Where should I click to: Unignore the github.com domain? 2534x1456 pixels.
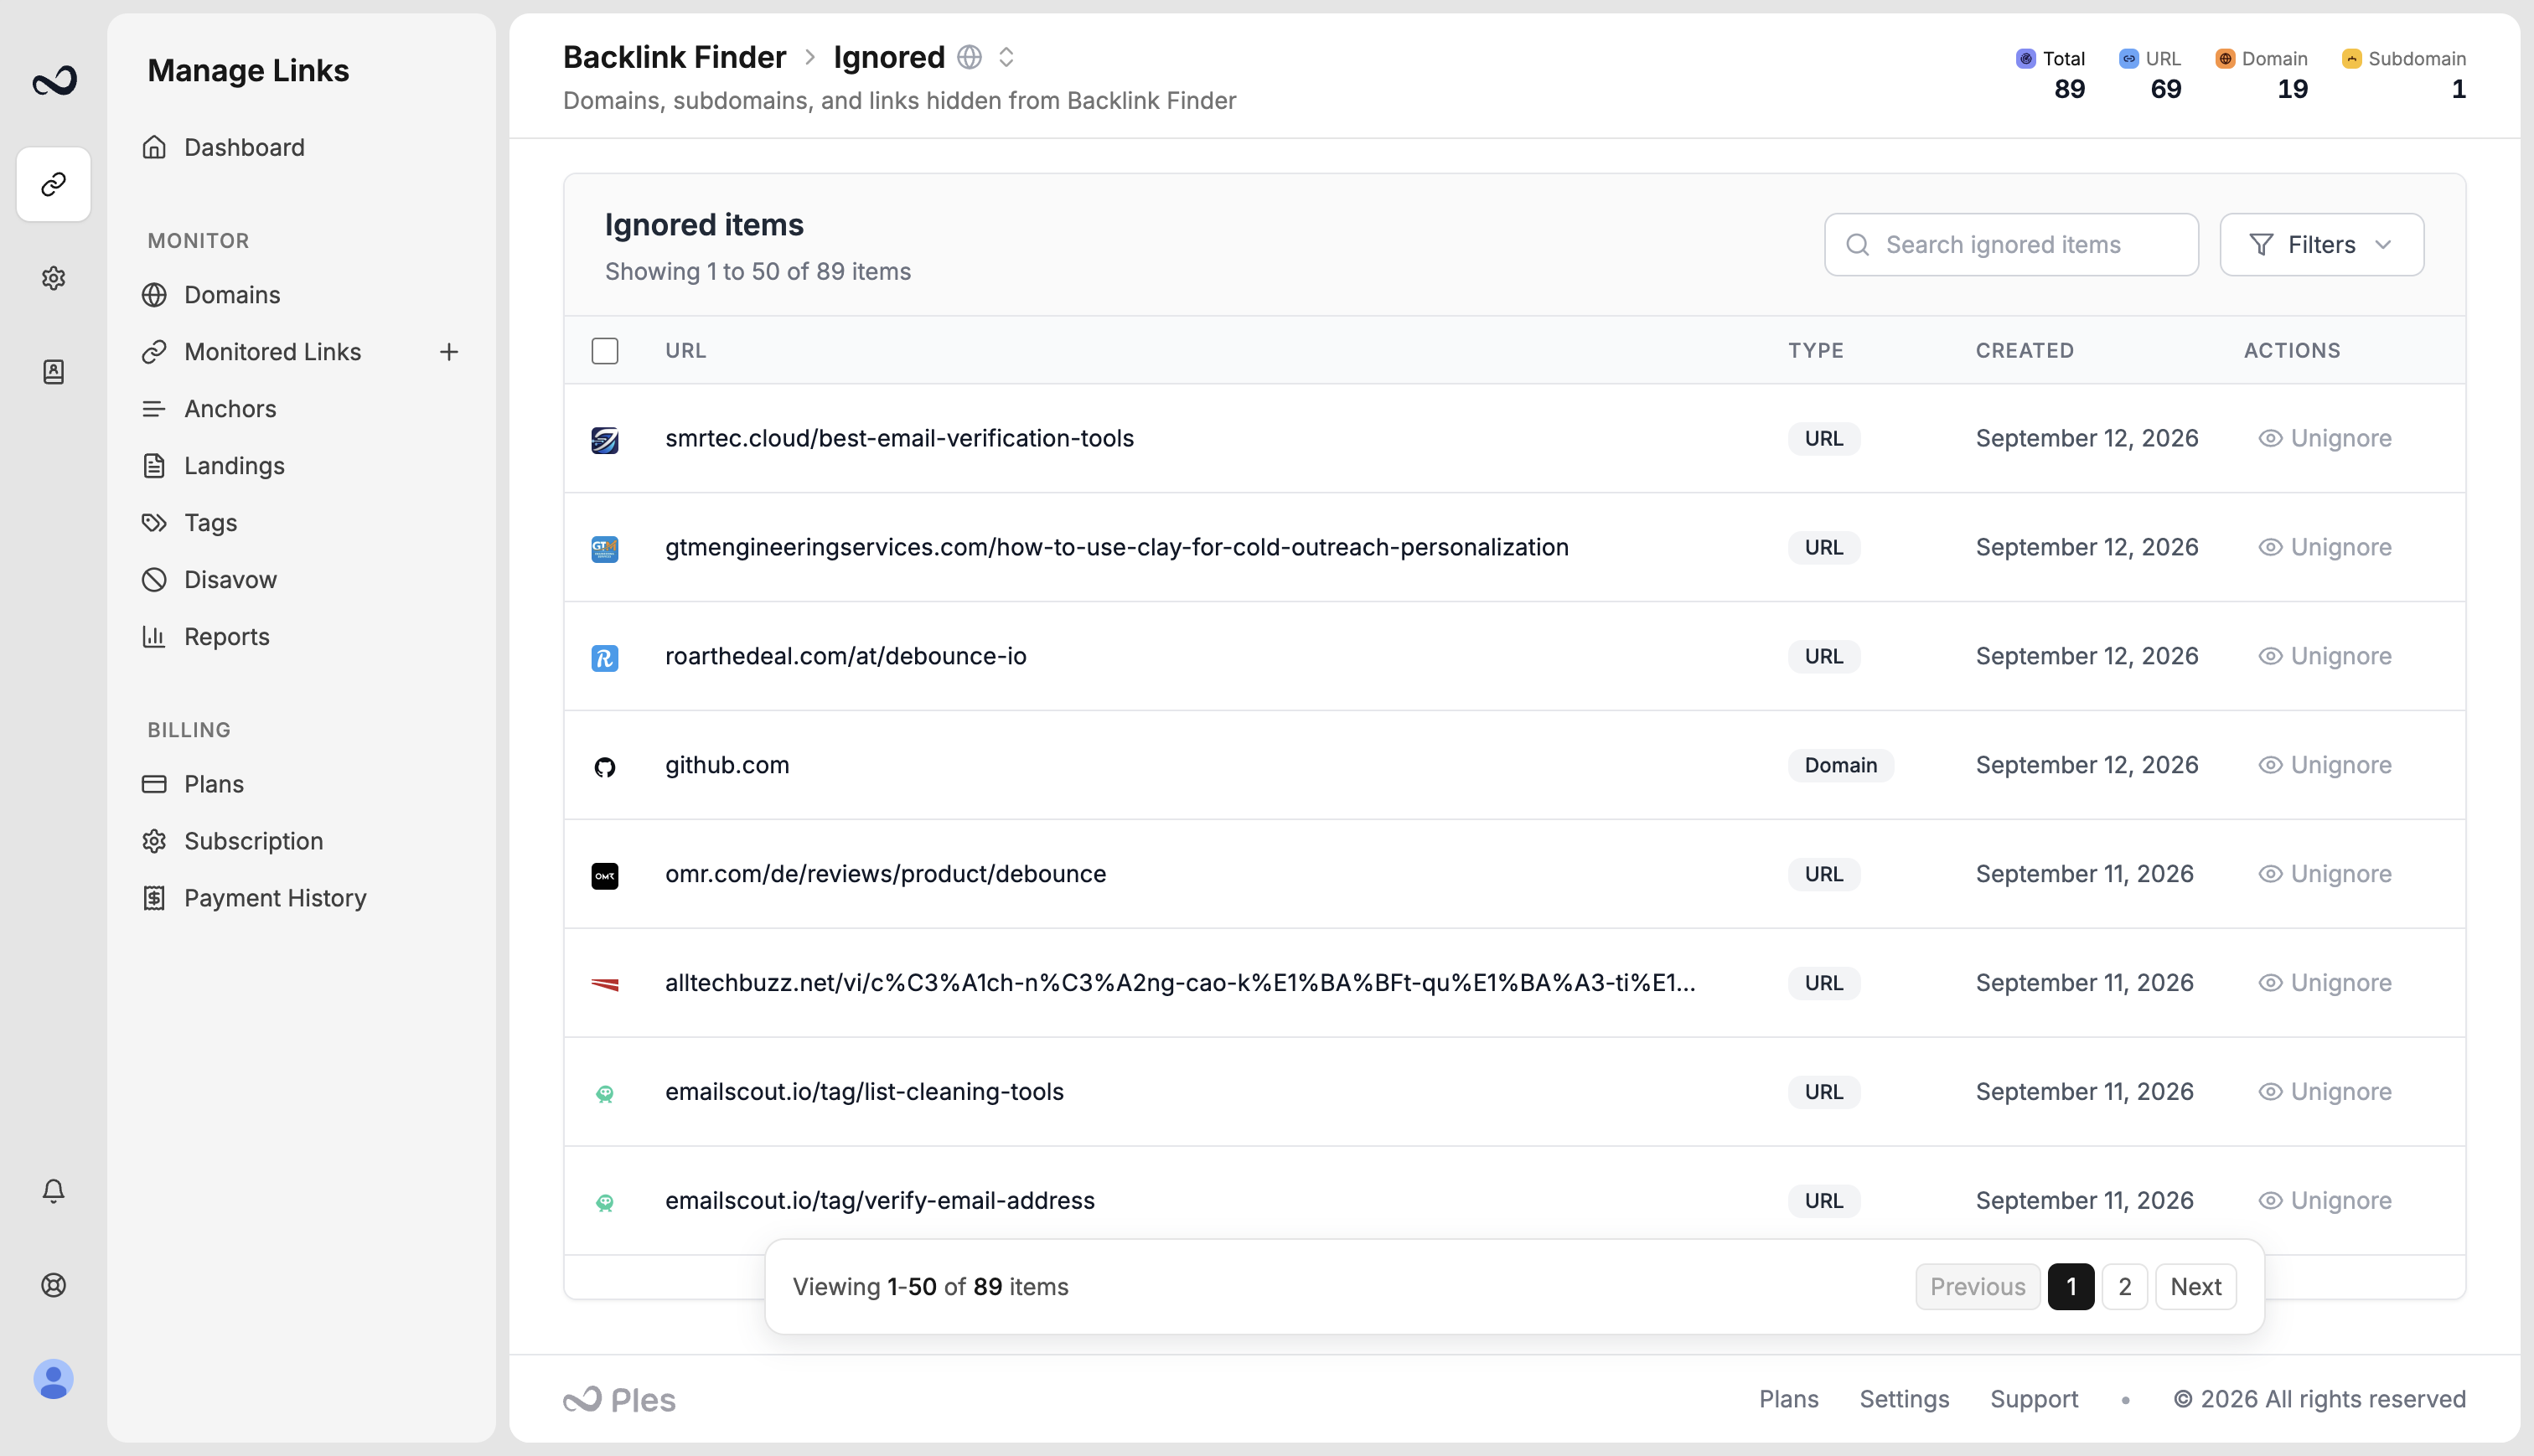2324,765
